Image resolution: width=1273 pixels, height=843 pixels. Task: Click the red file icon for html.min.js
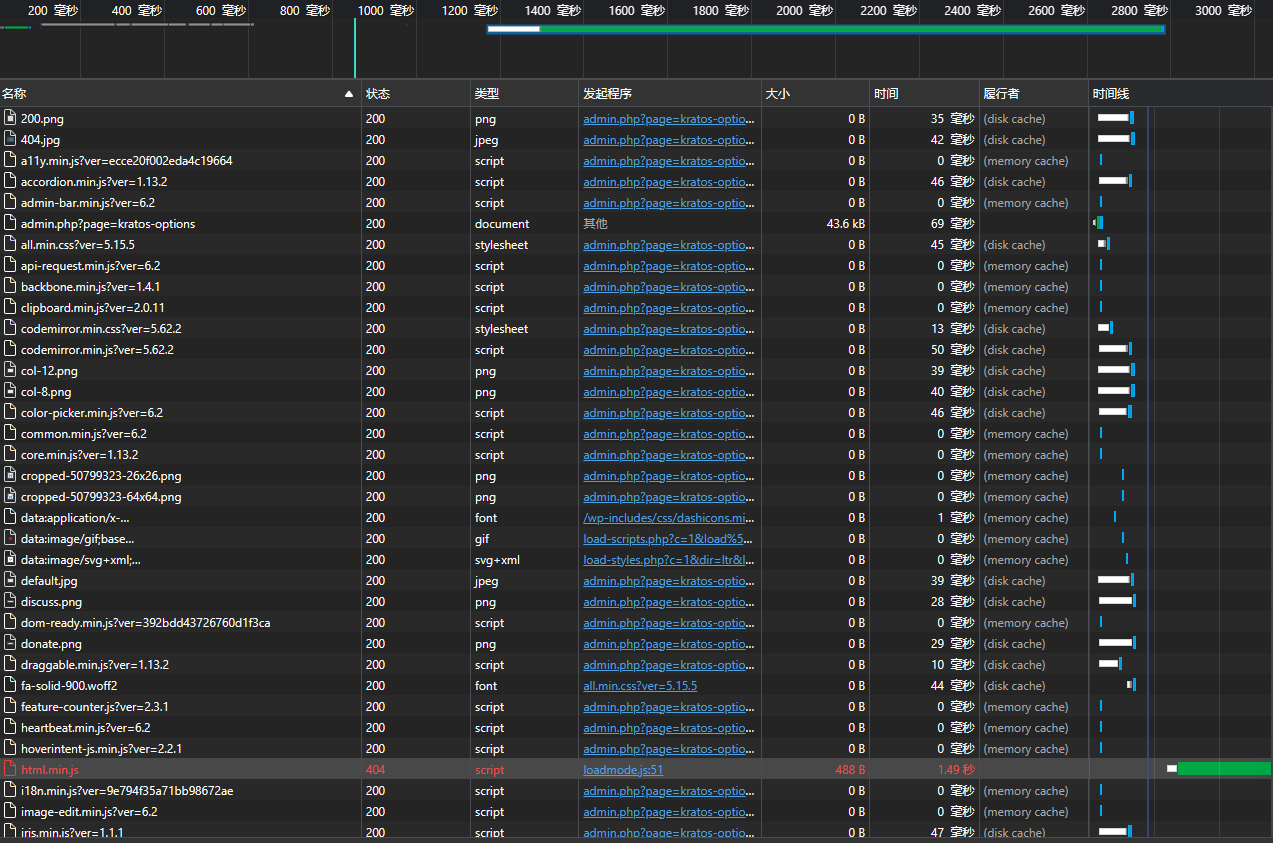[10, 769]
